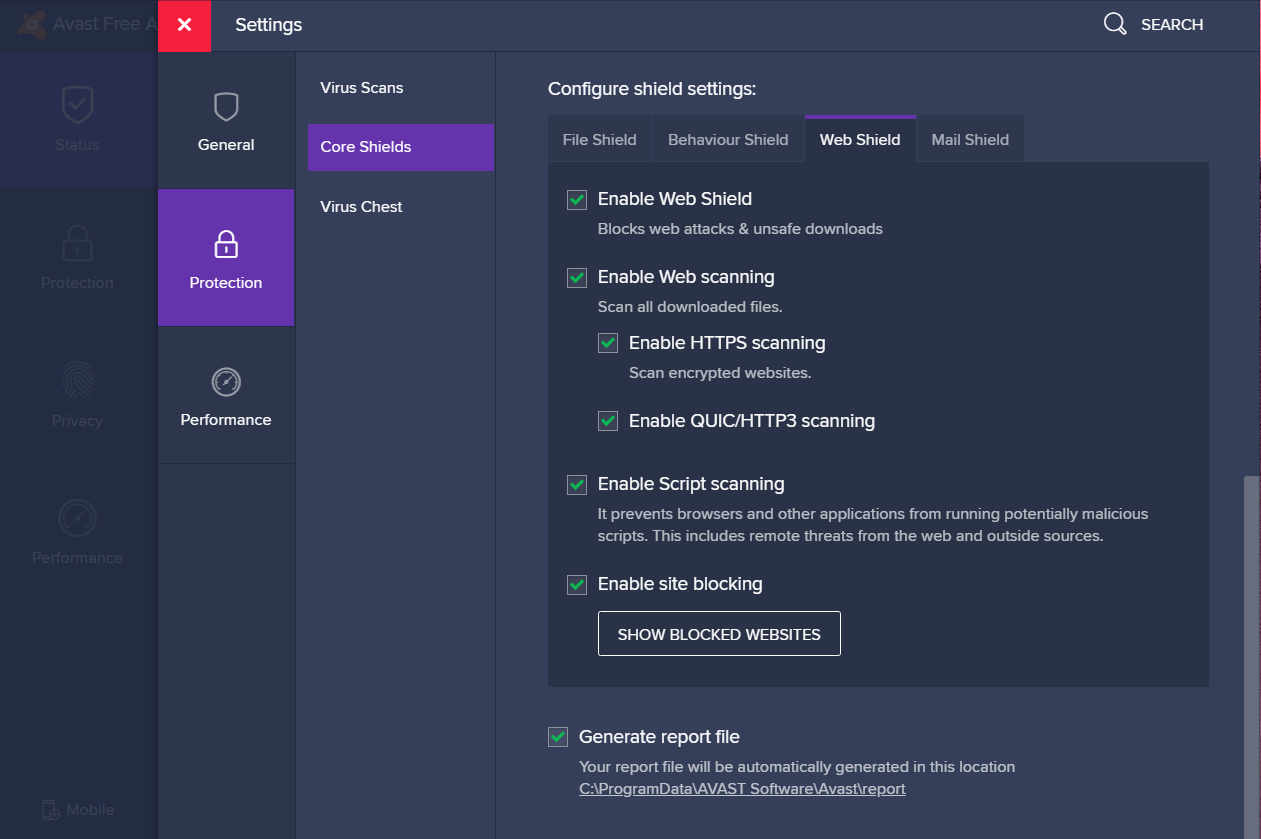Uncheck Enable Script scanning
The width and height of the screenshot is (1261, 839).
coord(577,484)
